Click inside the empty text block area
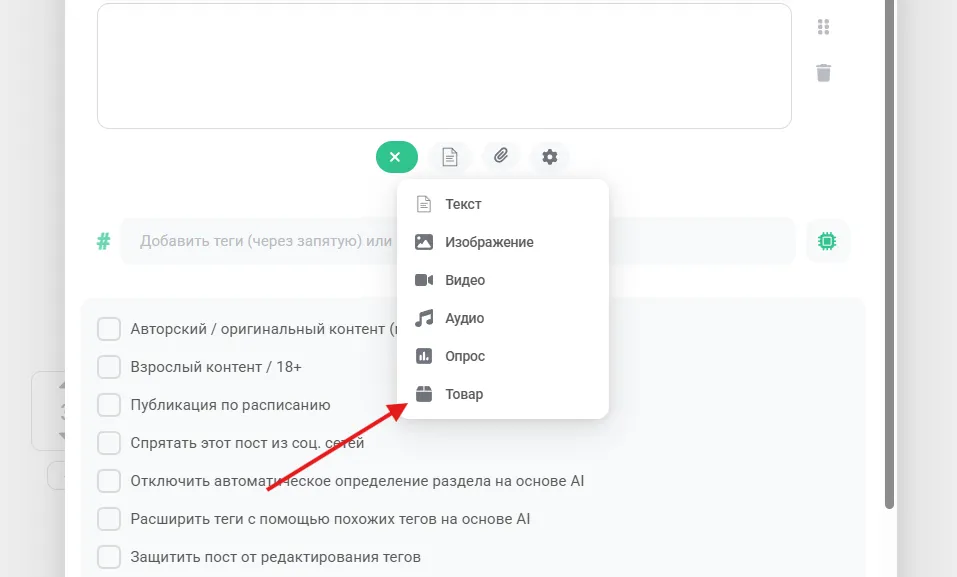 [x=444, y=66]
